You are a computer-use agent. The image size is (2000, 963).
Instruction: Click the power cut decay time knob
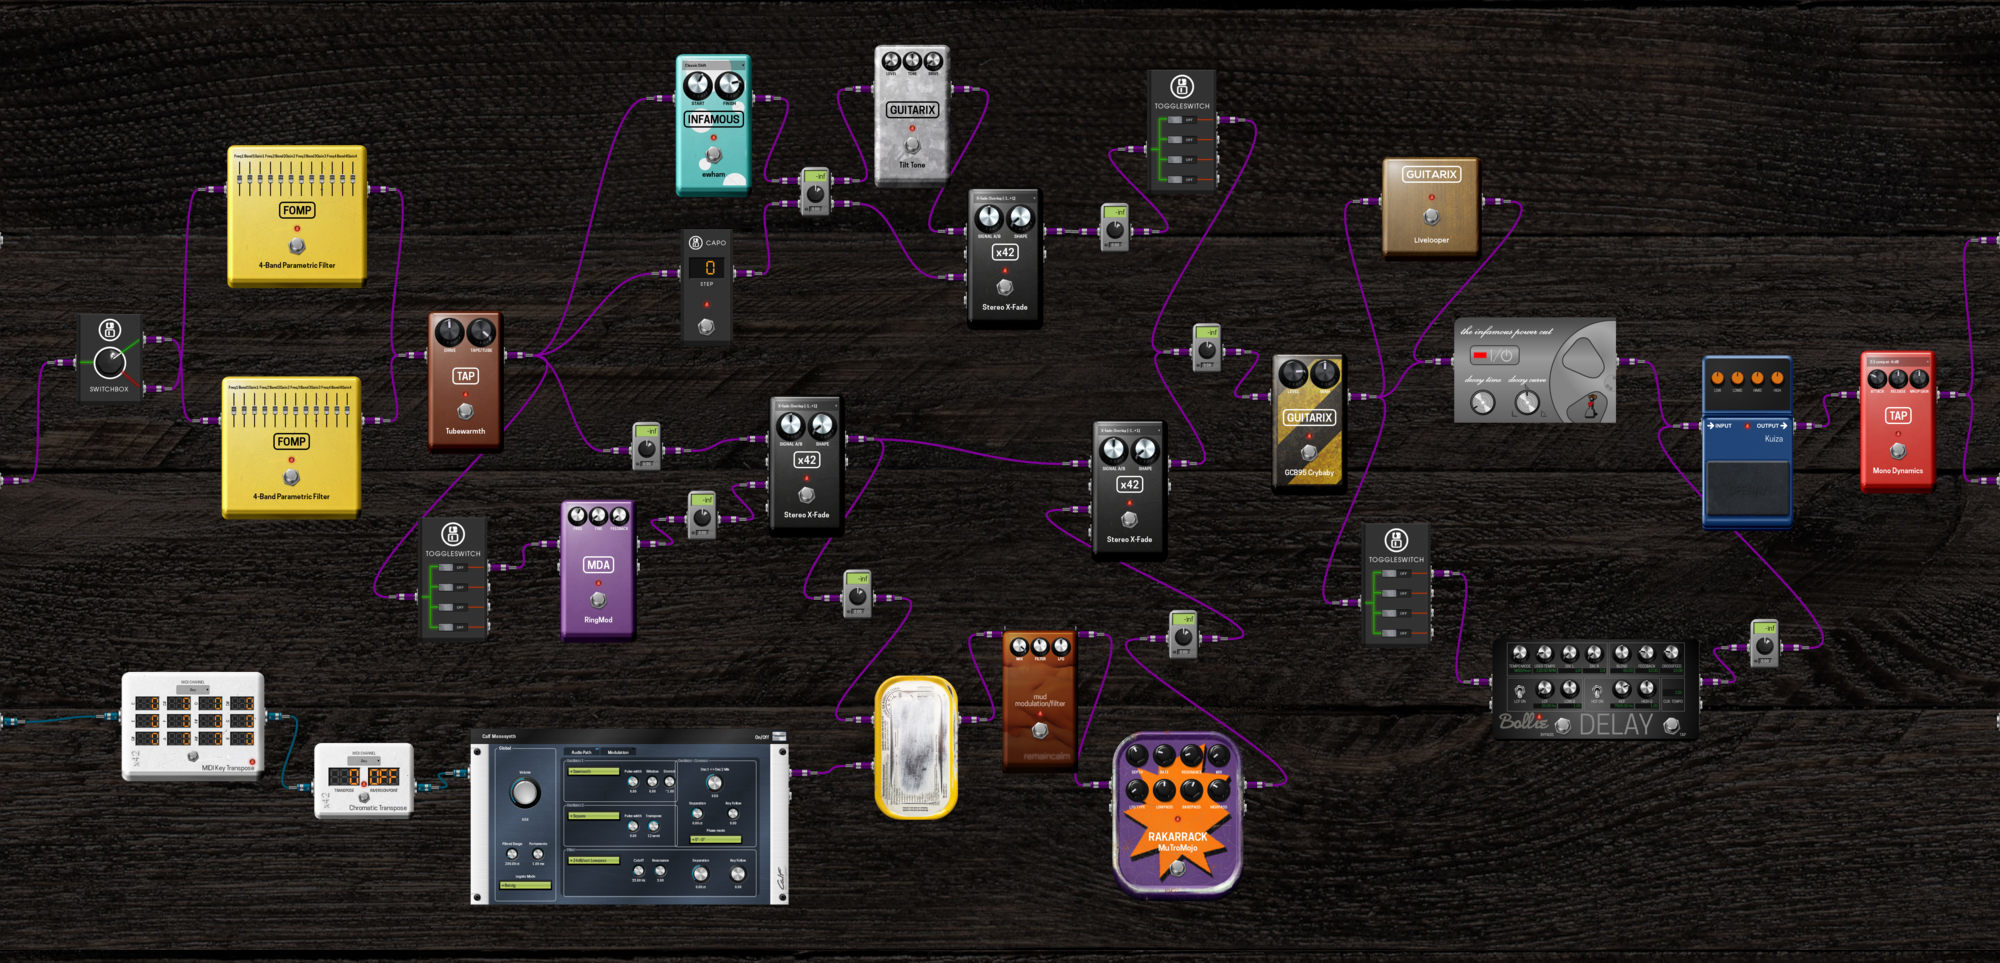(x=1482, y=403)
